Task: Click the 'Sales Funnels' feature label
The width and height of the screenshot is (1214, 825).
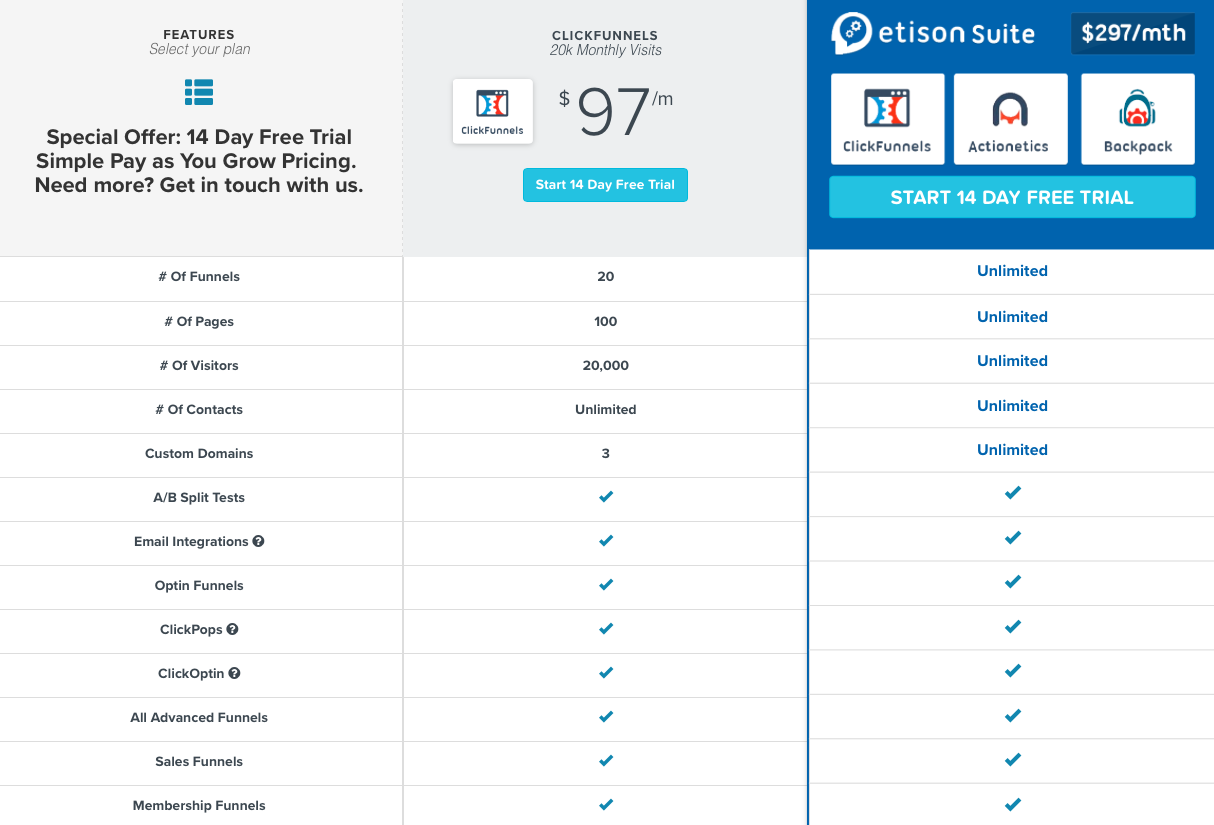Action: click(x=199, y=762)
